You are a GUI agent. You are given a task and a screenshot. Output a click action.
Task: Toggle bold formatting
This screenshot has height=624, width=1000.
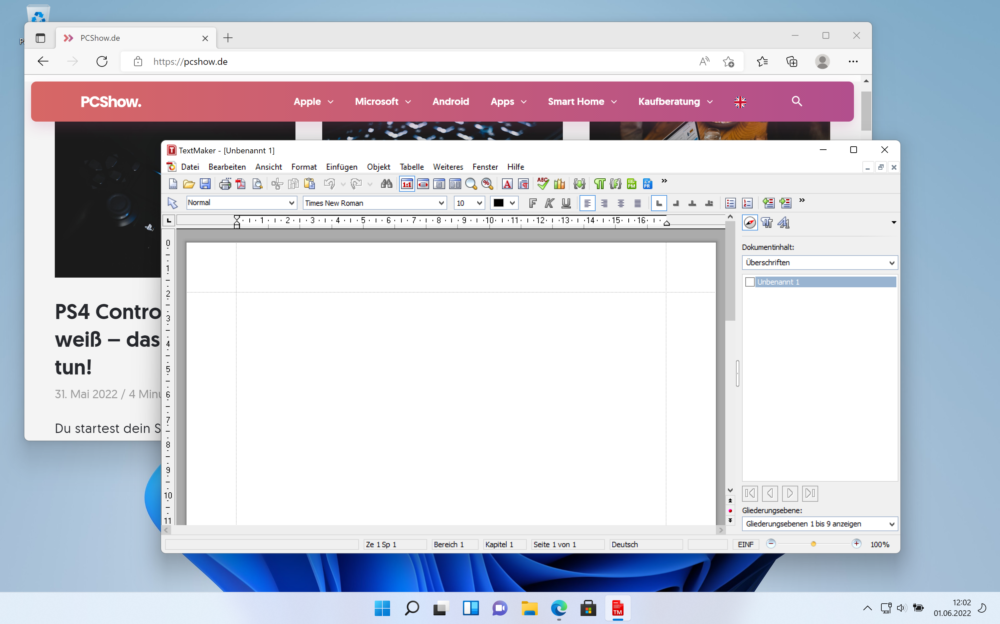pyautogui.click(x=533, y=204)
